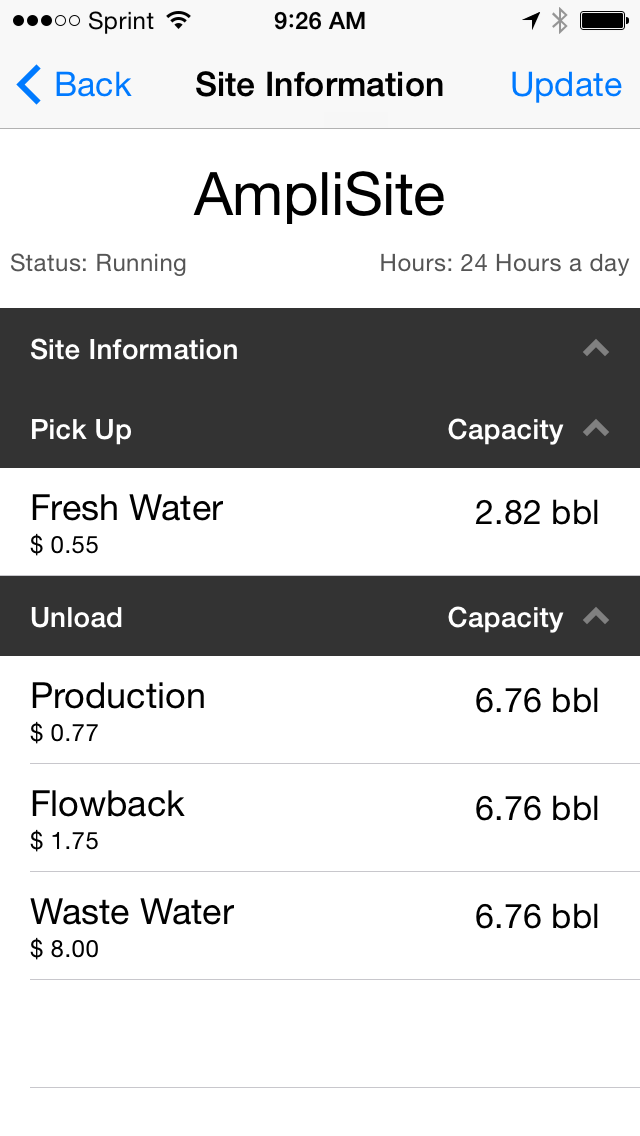The height and width of the screenshot is (1136, 640).
Task: Collapse the Pick Up section chevron
Action: (596, 429)
